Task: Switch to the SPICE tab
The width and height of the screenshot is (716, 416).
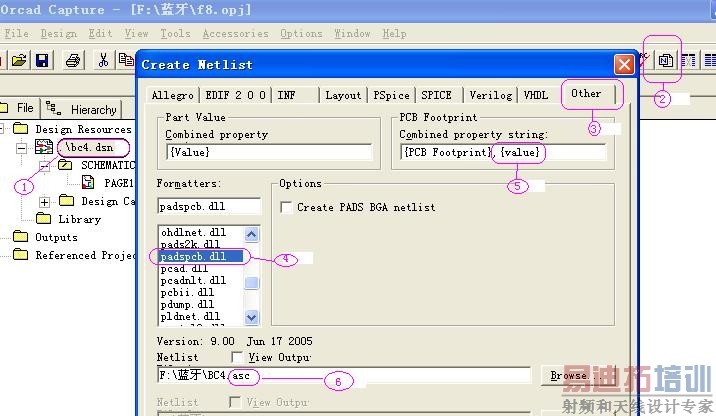Action: (x=439, y=95)
